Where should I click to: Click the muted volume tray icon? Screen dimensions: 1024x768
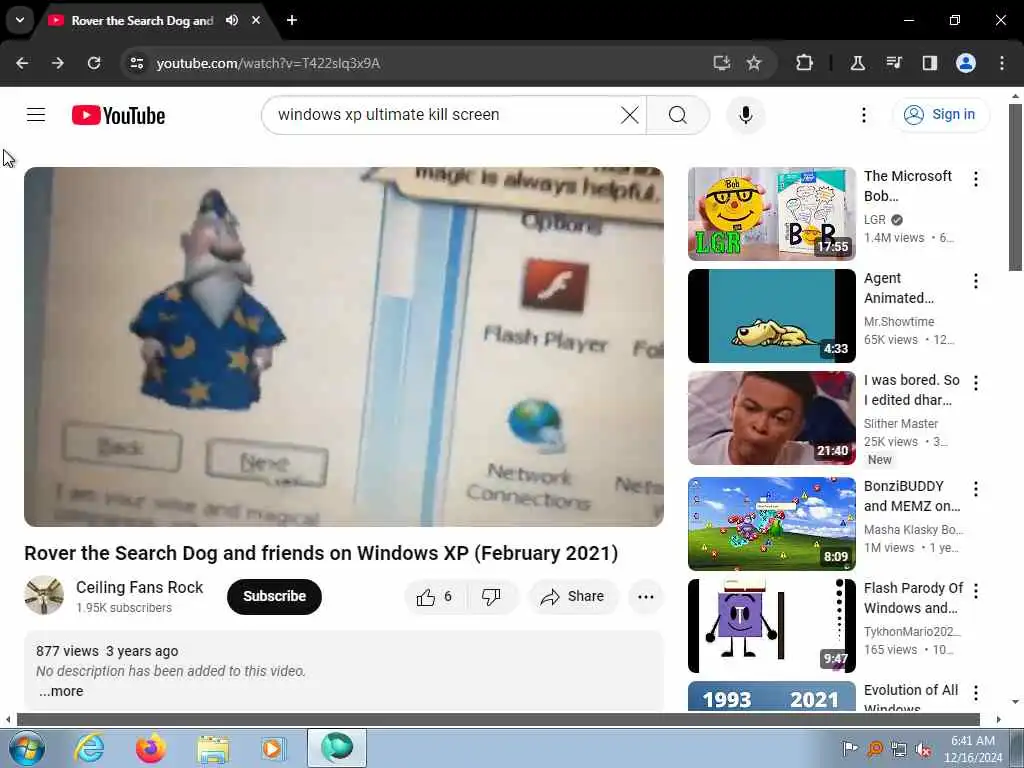[x=923, y=749]
